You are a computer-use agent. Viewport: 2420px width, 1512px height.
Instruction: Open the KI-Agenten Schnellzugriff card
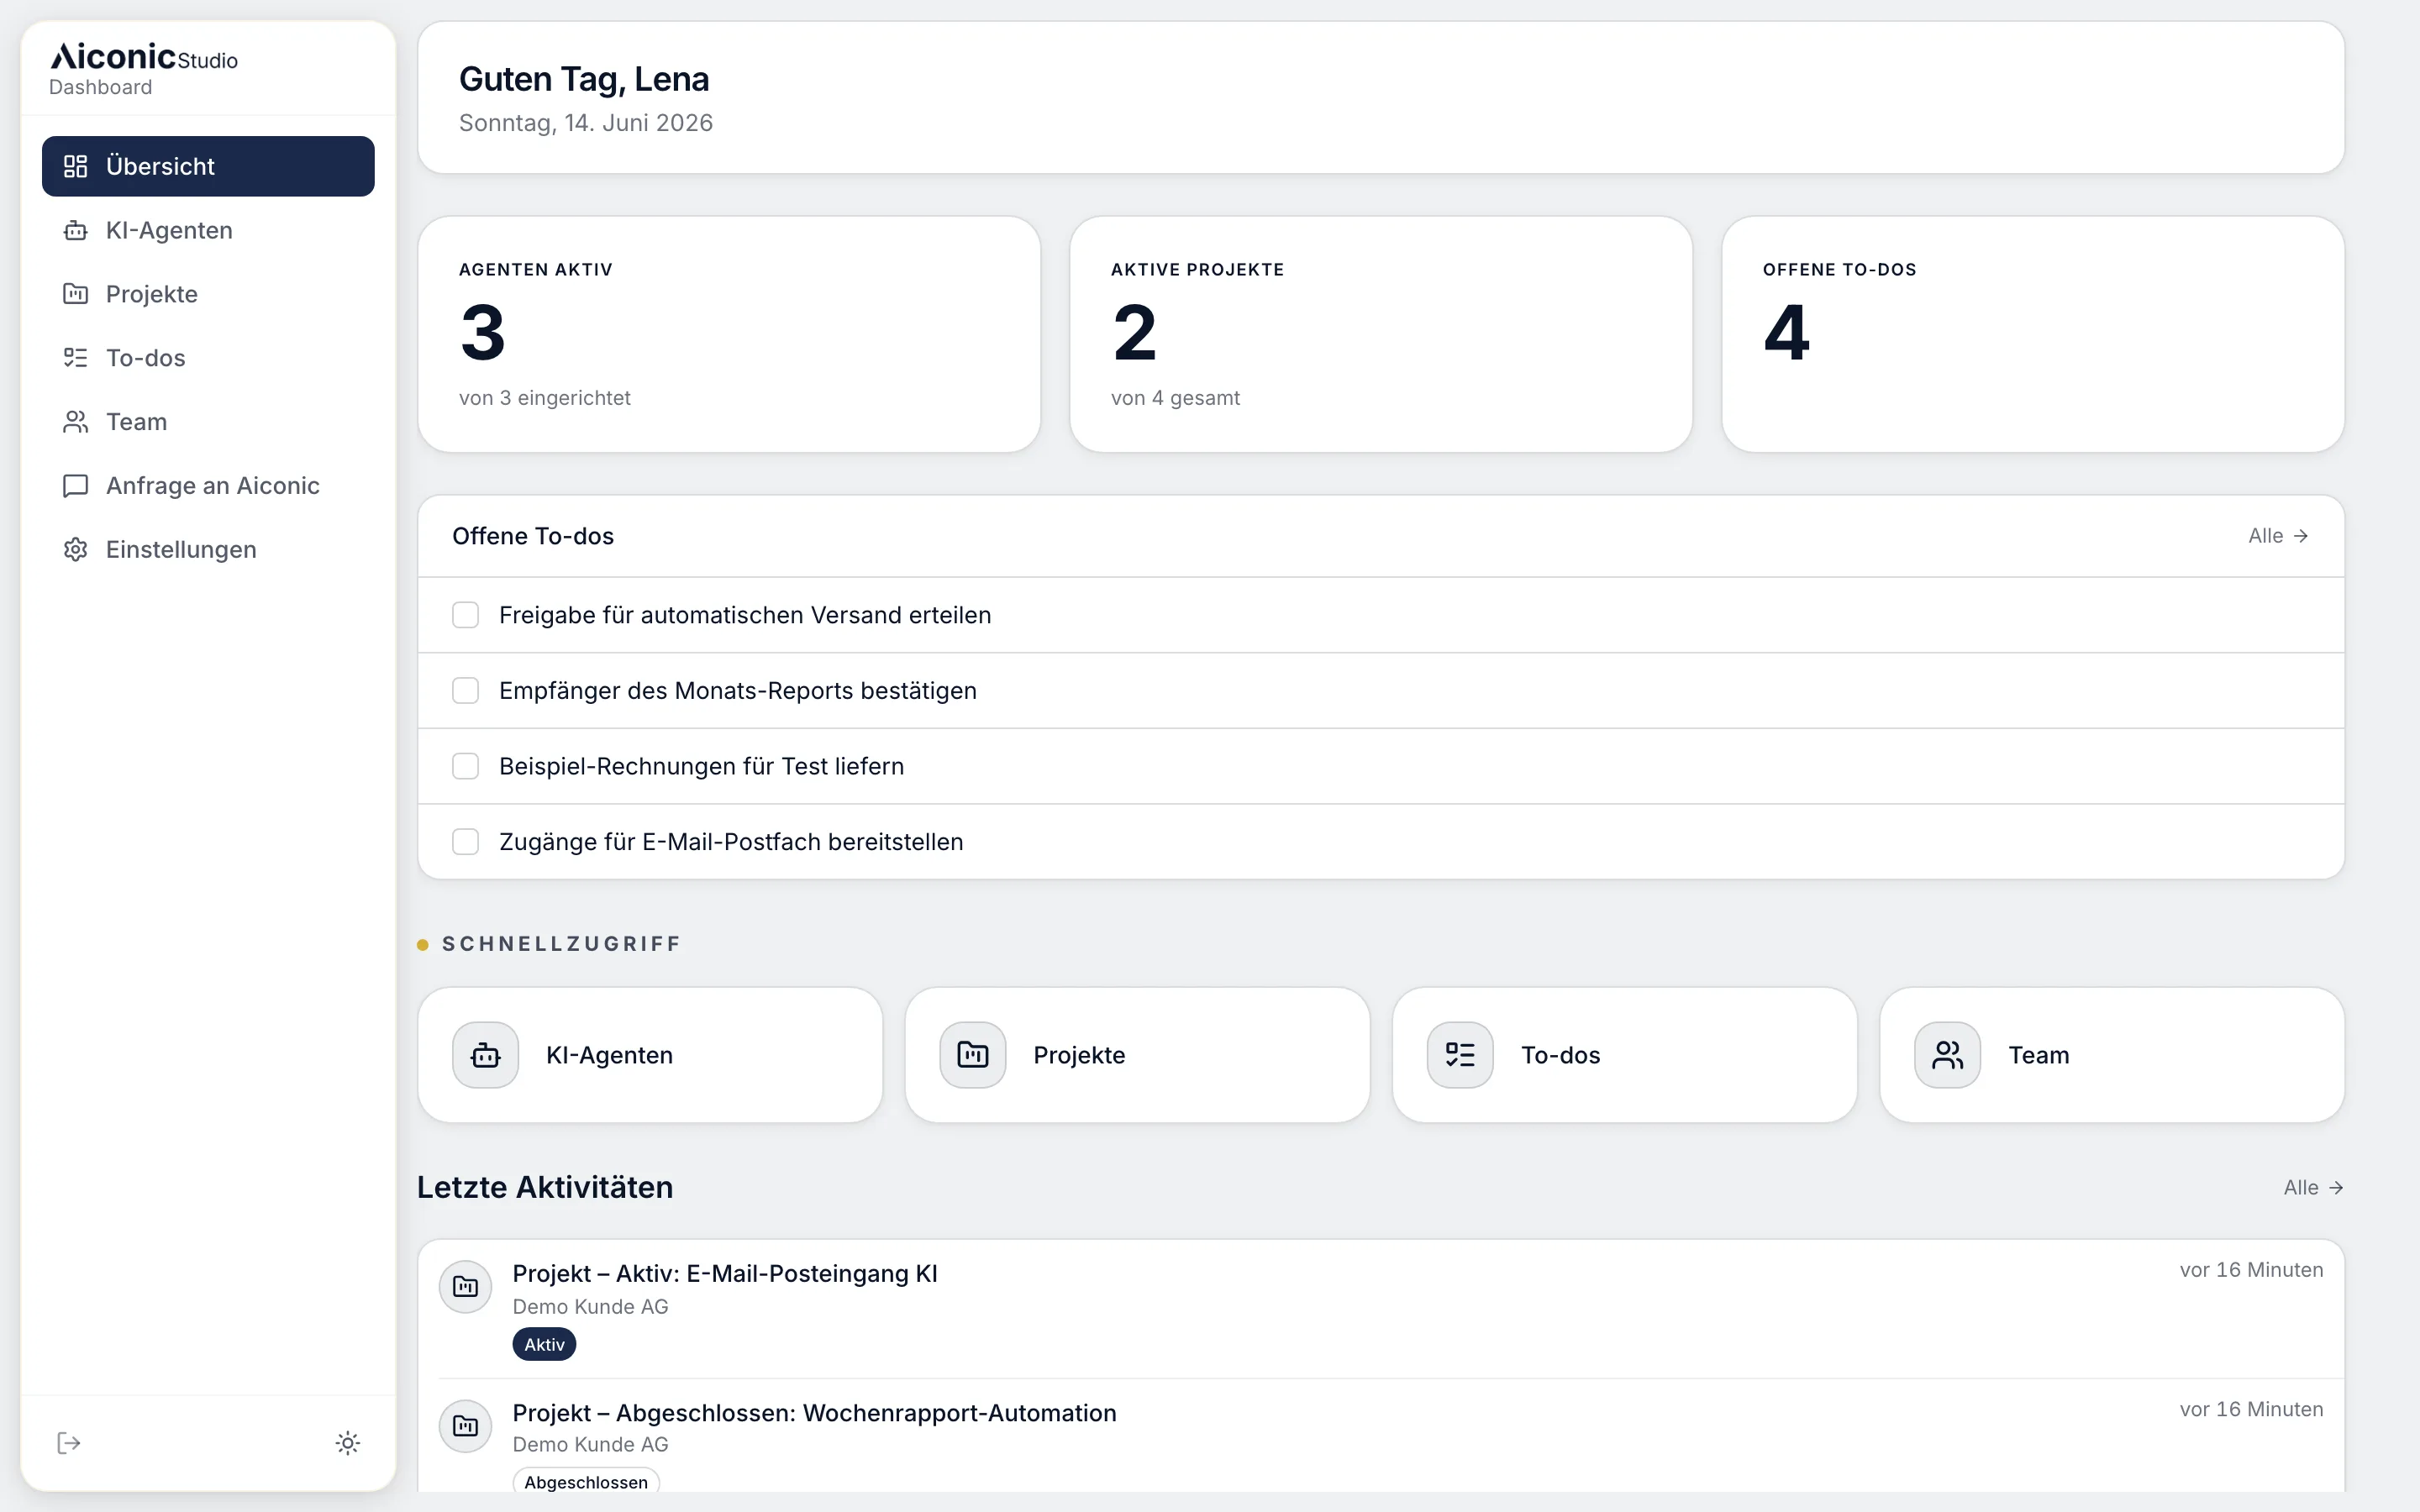click(x=650, y=1055)
